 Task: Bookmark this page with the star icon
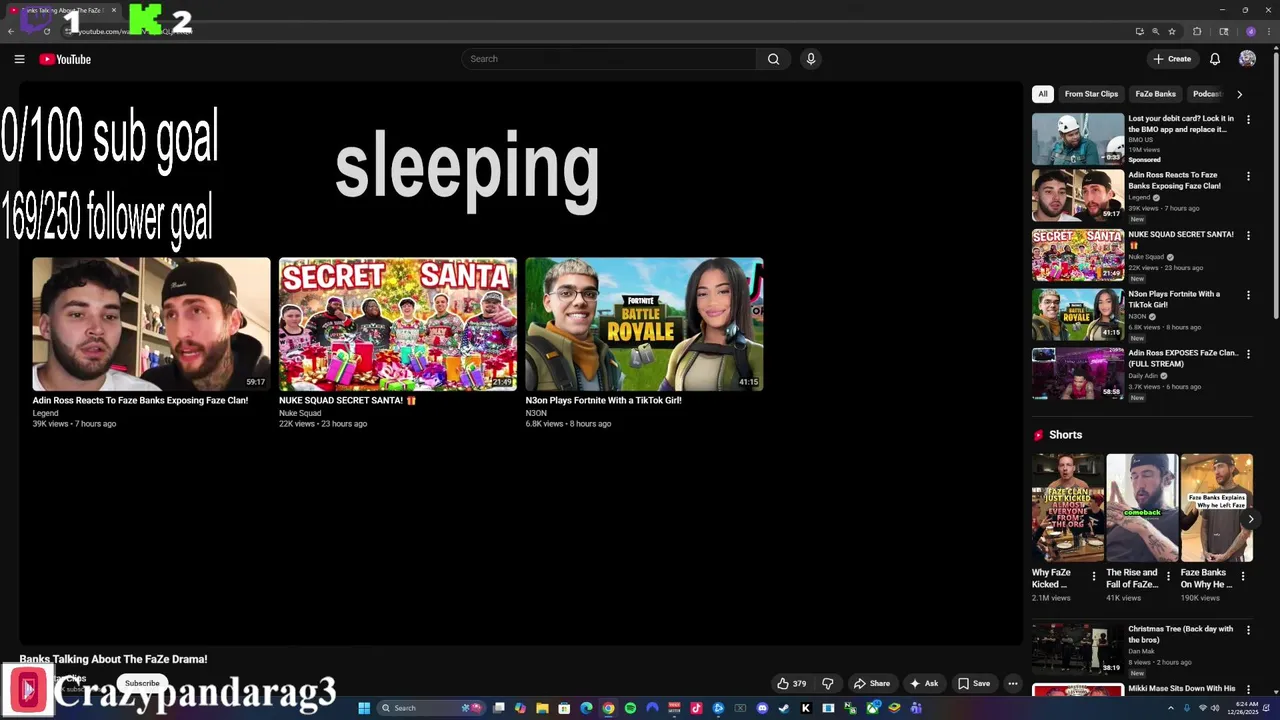[x=1172, y=31]
